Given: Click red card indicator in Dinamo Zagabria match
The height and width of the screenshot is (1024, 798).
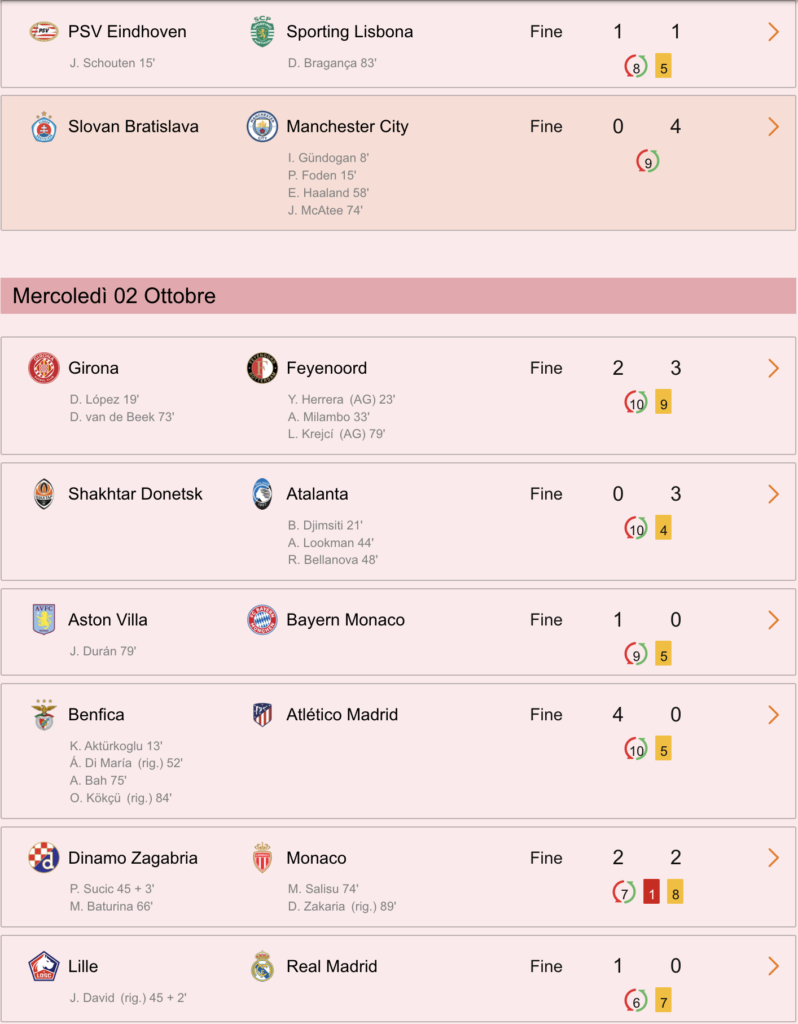Looking at the screenshot, I should coord(651,893).
